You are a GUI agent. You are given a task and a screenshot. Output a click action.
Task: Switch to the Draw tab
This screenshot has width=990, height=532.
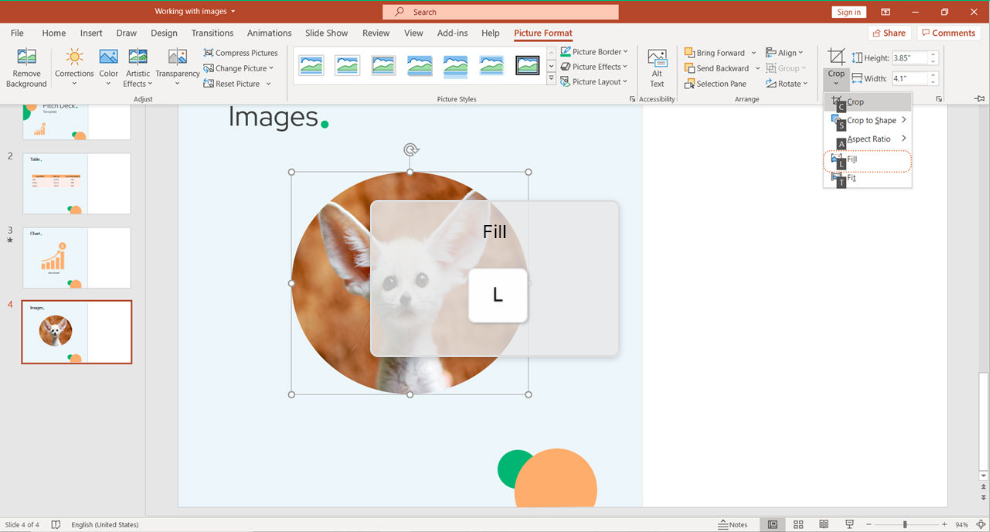126,33
